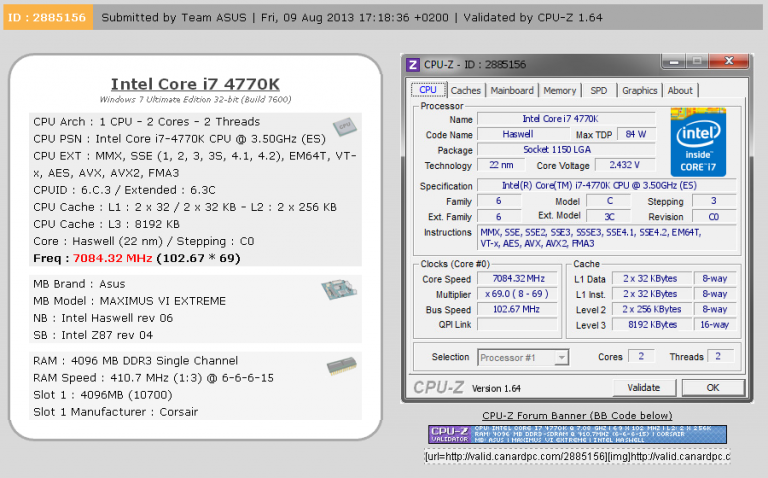
Task: Switch to the Caches tab
Action: (x=465, y=91)
